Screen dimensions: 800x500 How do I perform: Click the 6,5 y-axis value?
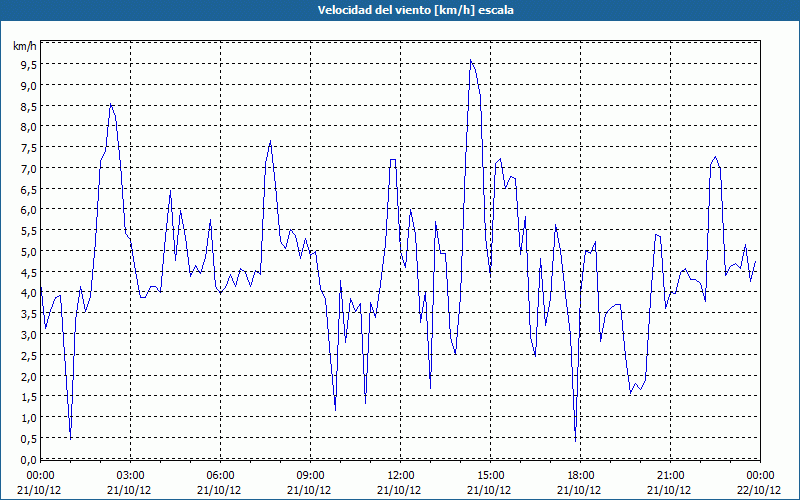29,189
